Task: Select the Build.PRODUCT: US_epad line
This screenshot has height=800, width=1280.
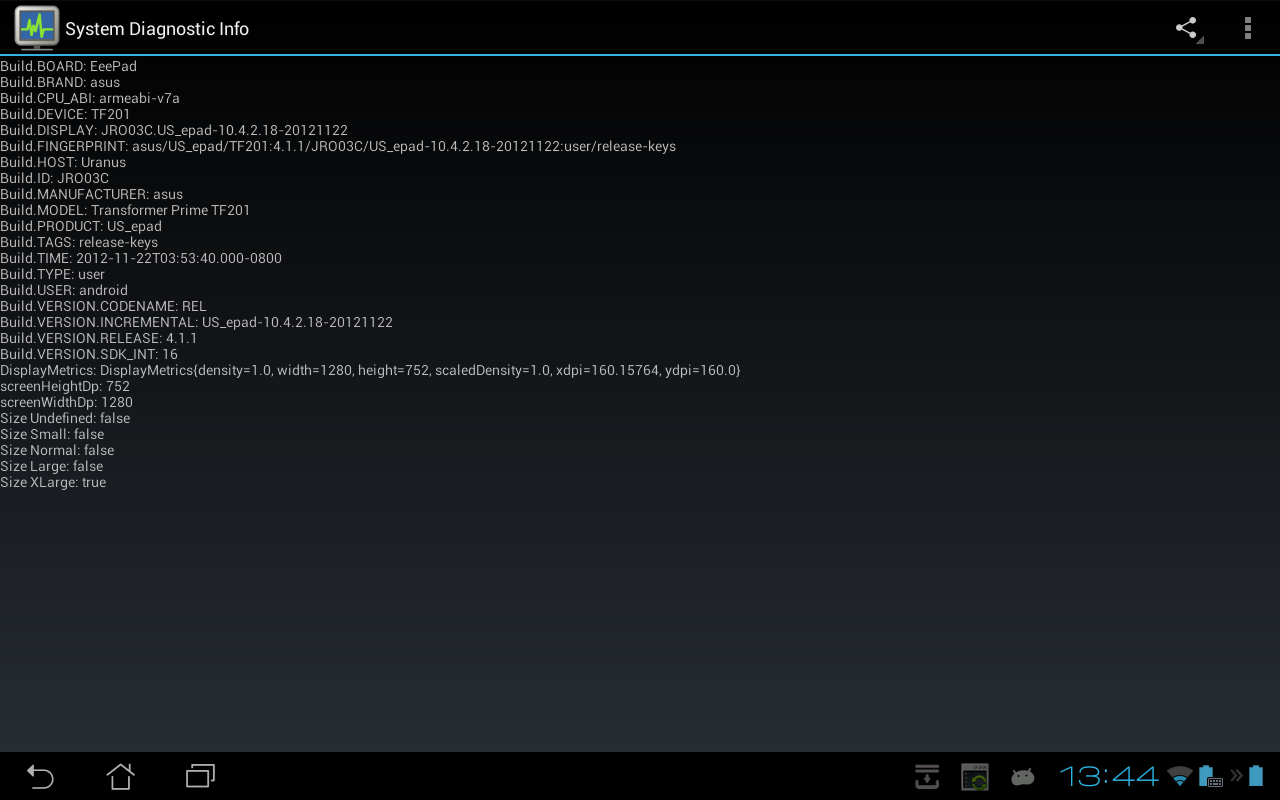Action: pyautogui.click(x=81, y=226)
